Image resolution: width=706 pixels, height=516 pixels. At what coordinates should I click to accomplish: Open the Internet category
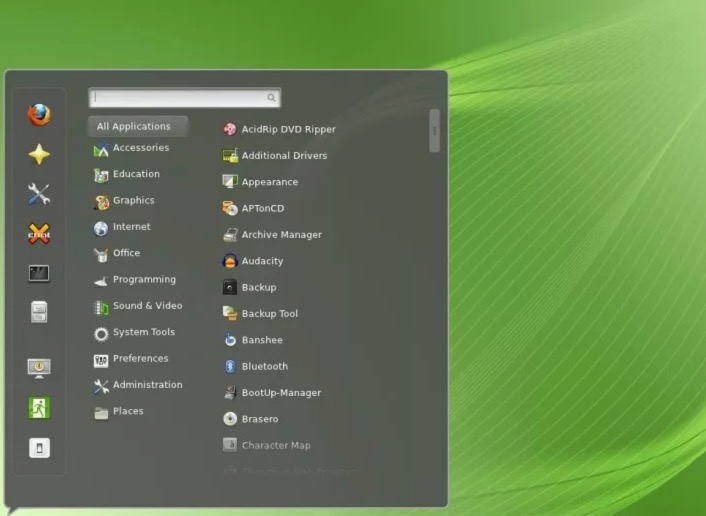122,227
